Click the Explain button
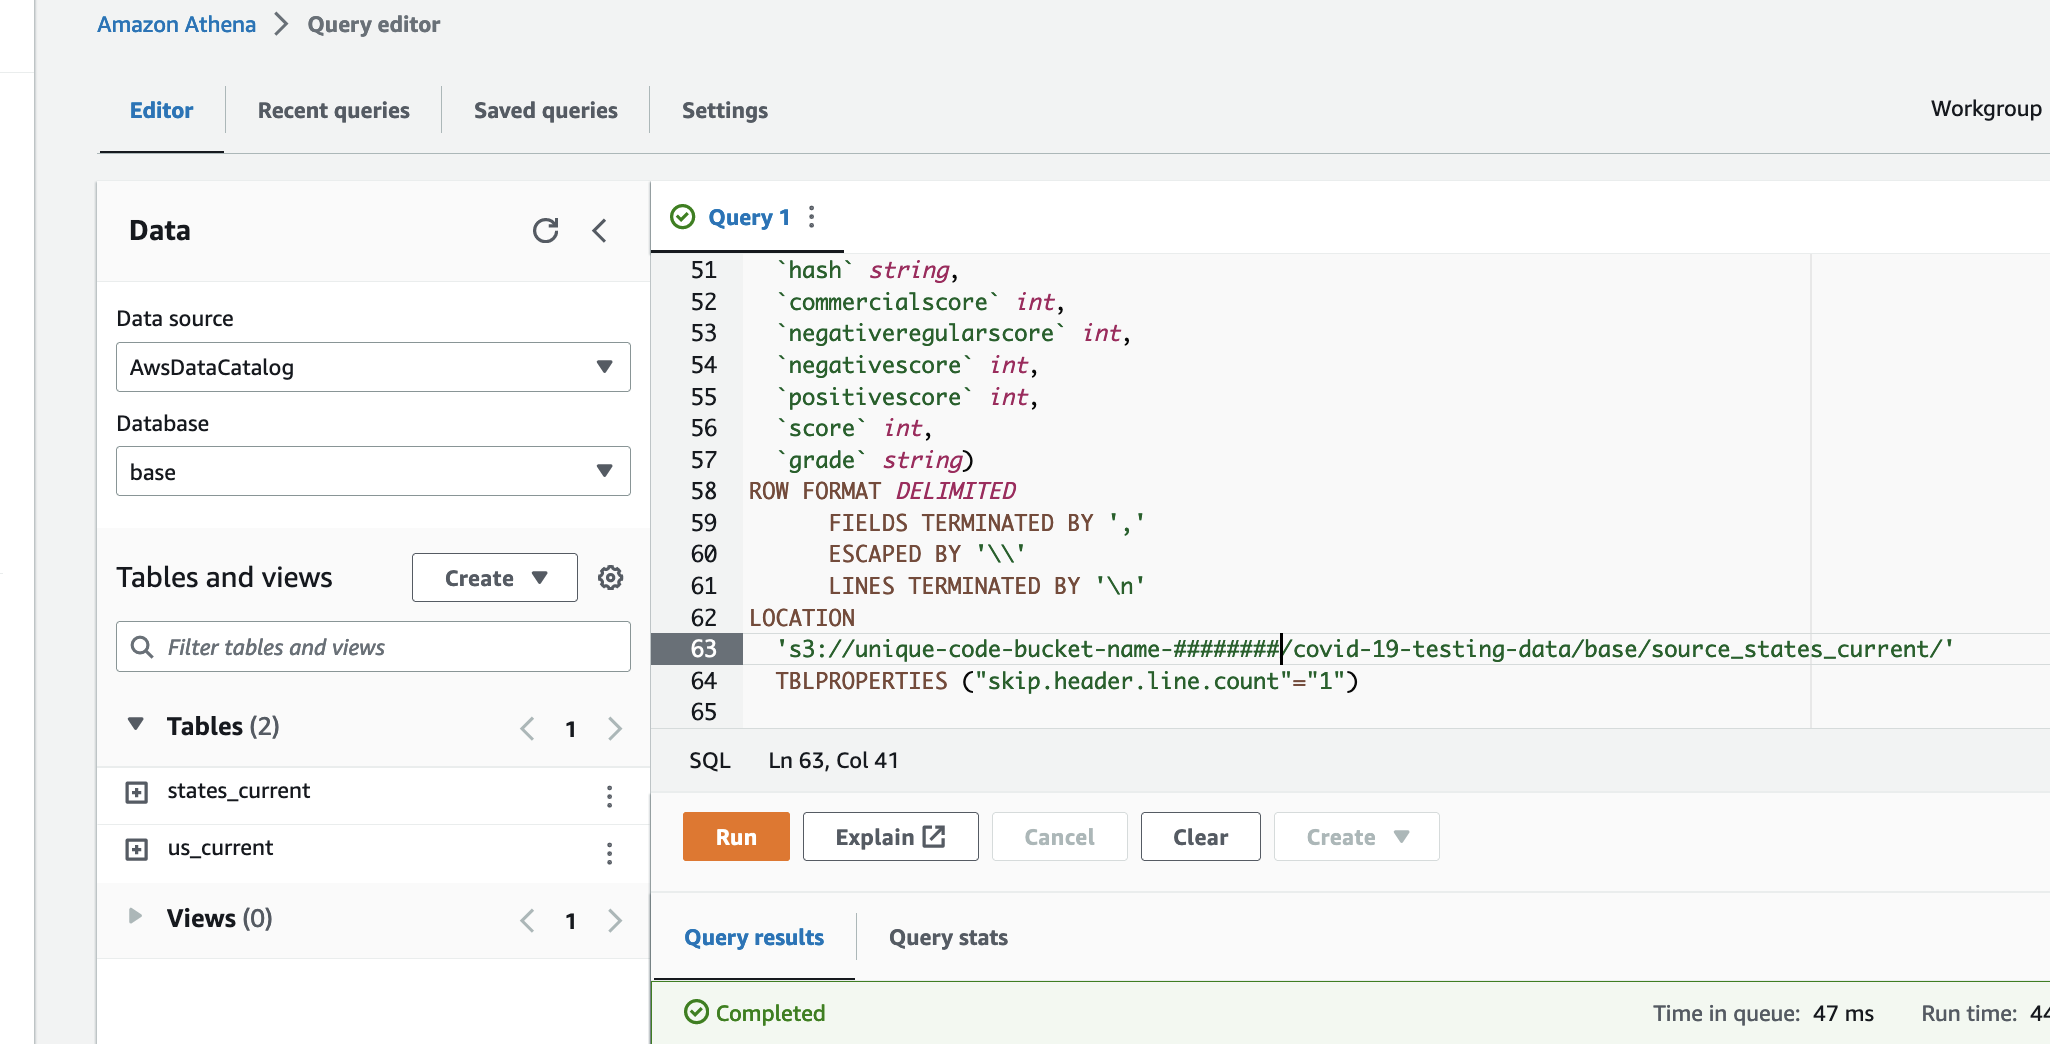The image size is (2050, 1044). point(890,837)
